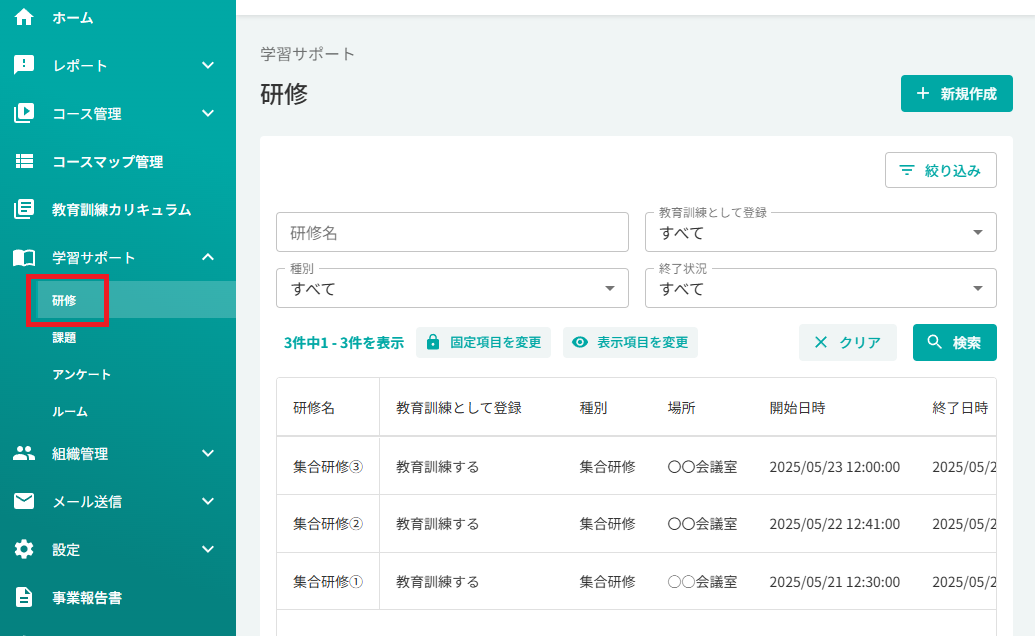Click the メール送信 envelope icon
1035x636 pixels.
pyautogui.click(x=24, y=501)
